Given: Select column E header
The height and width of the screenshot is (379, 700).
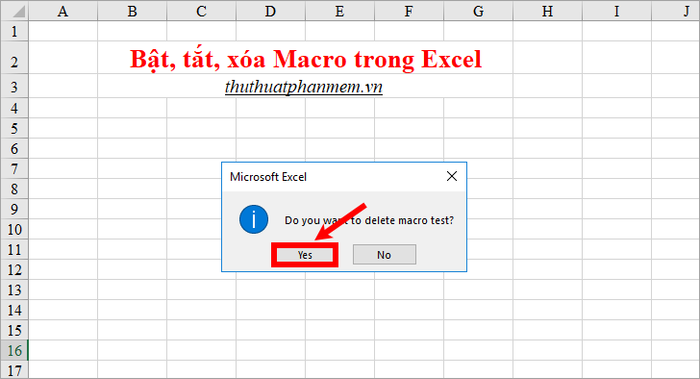Looking at the screenshot, I should (340, 11).
